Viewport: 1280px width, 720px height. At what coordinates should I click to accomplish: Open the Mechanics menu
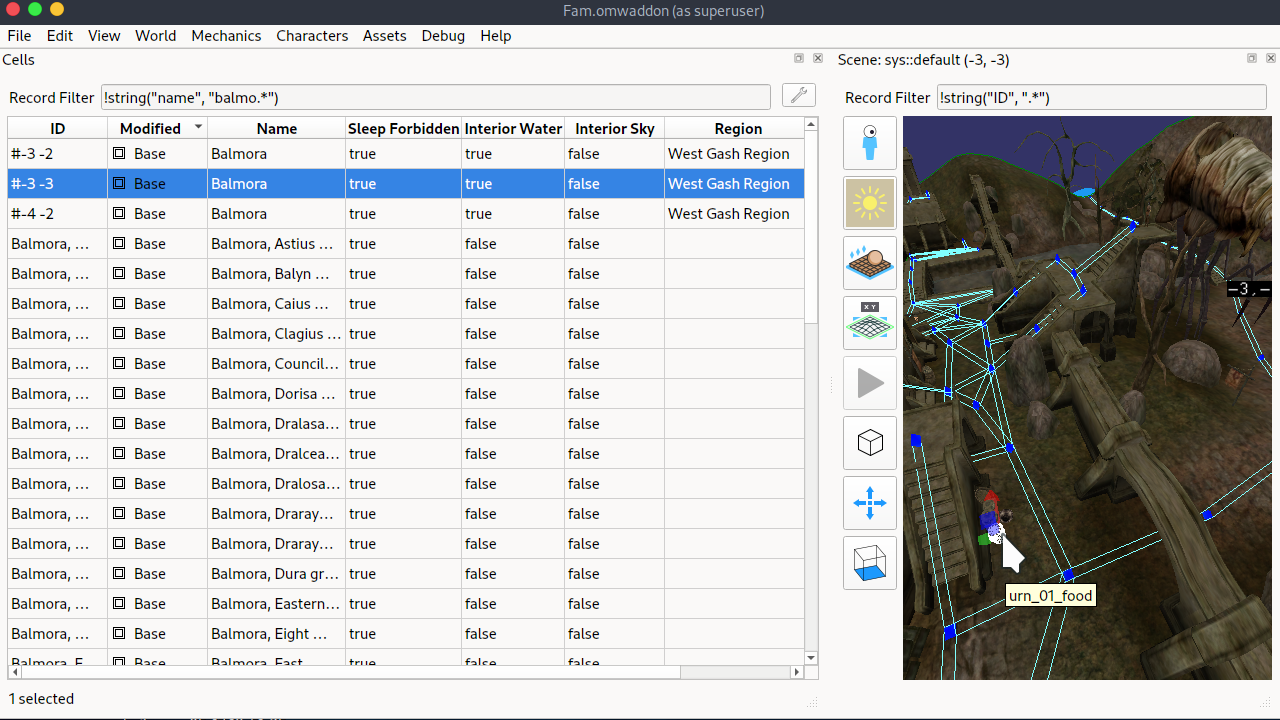(x=226, y=35)
